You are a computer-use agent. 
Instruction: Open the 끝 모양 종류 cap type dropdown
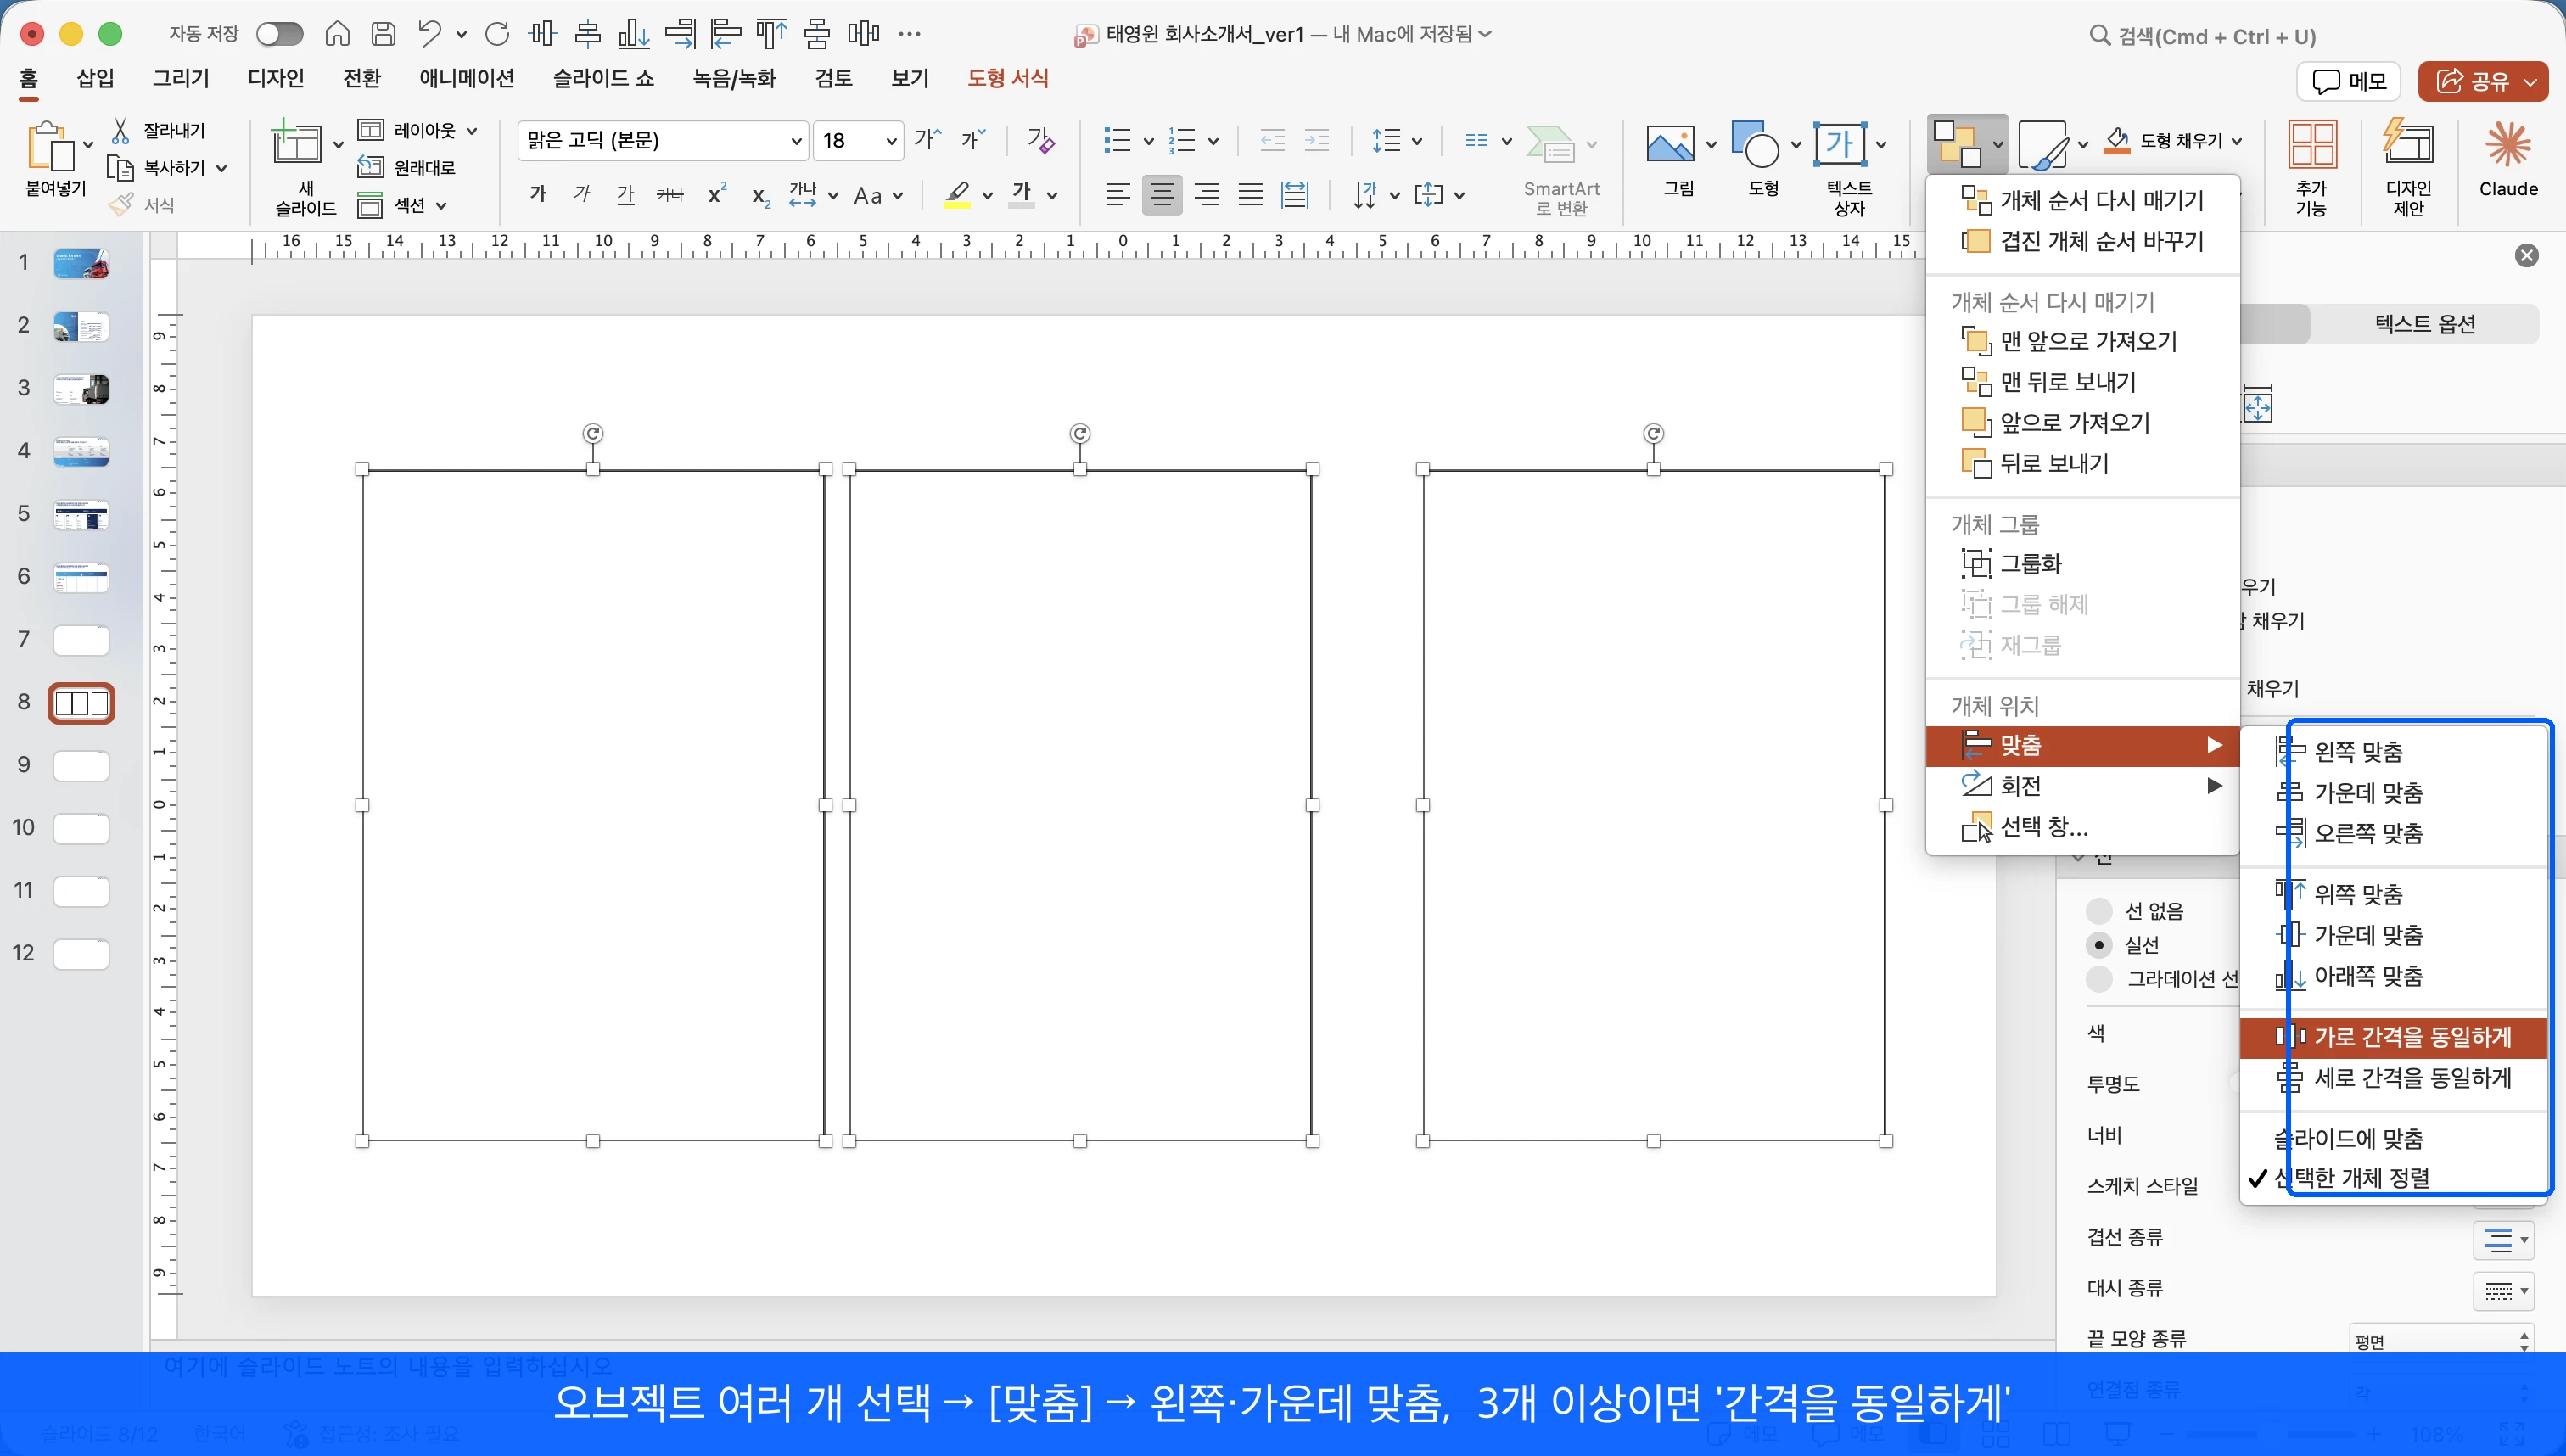(x=2440, y=1341)
